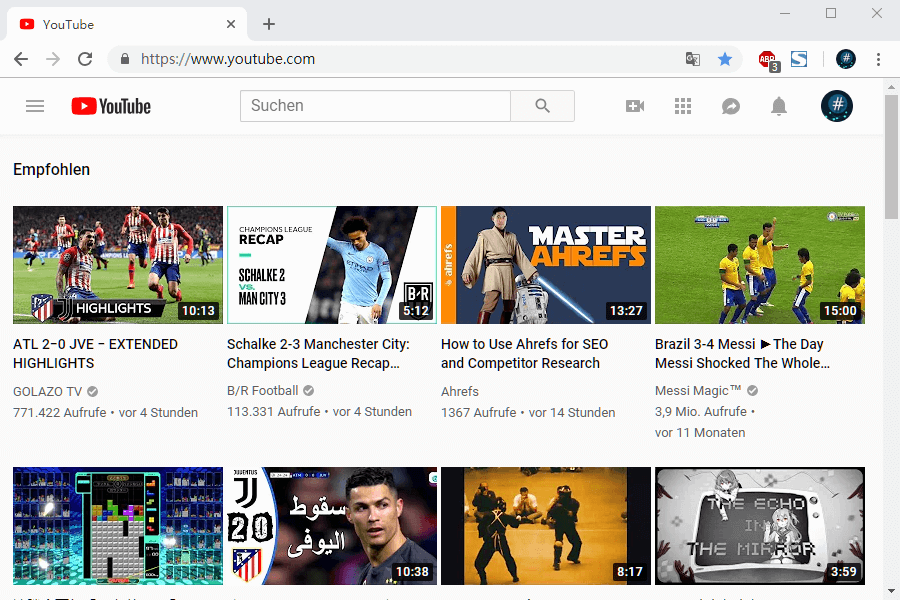Visit the B/R Football channel

(x=263, y=391)
